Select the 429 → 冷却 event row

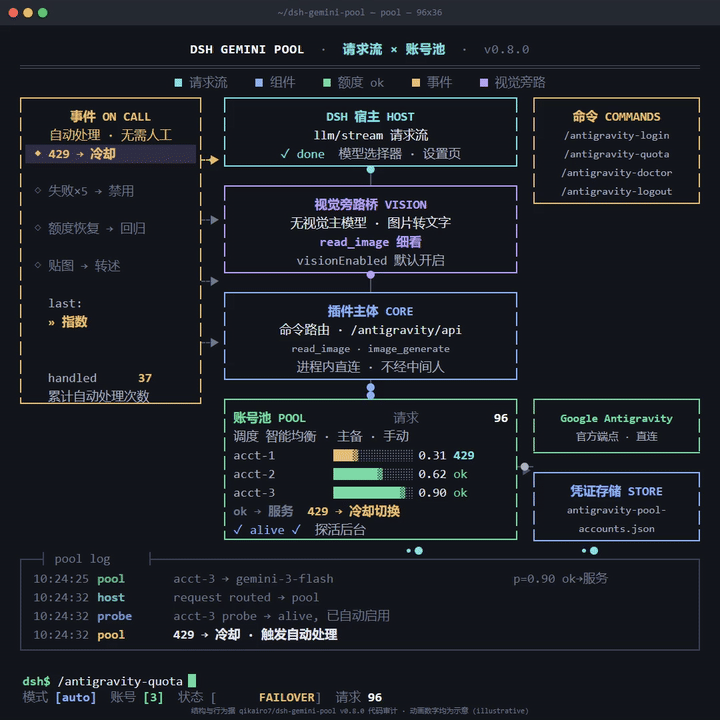coord(111,154)
